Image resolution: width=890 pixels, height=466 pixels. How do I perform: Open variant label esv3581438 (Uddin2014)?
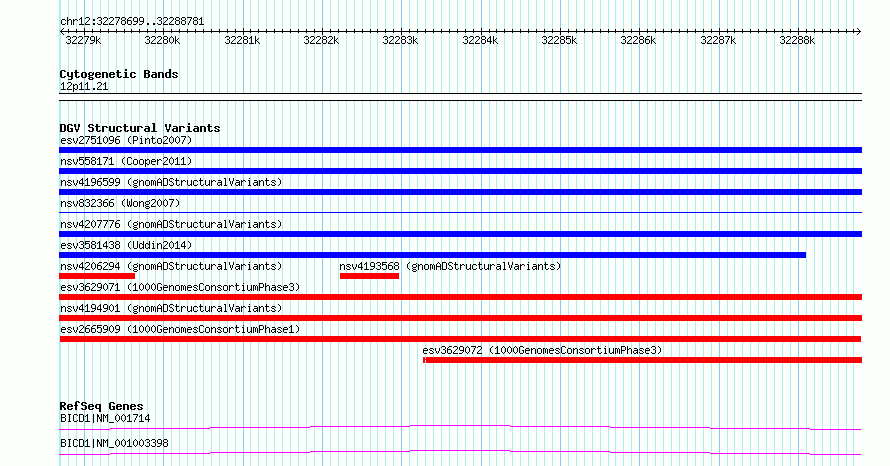(126, 245)
